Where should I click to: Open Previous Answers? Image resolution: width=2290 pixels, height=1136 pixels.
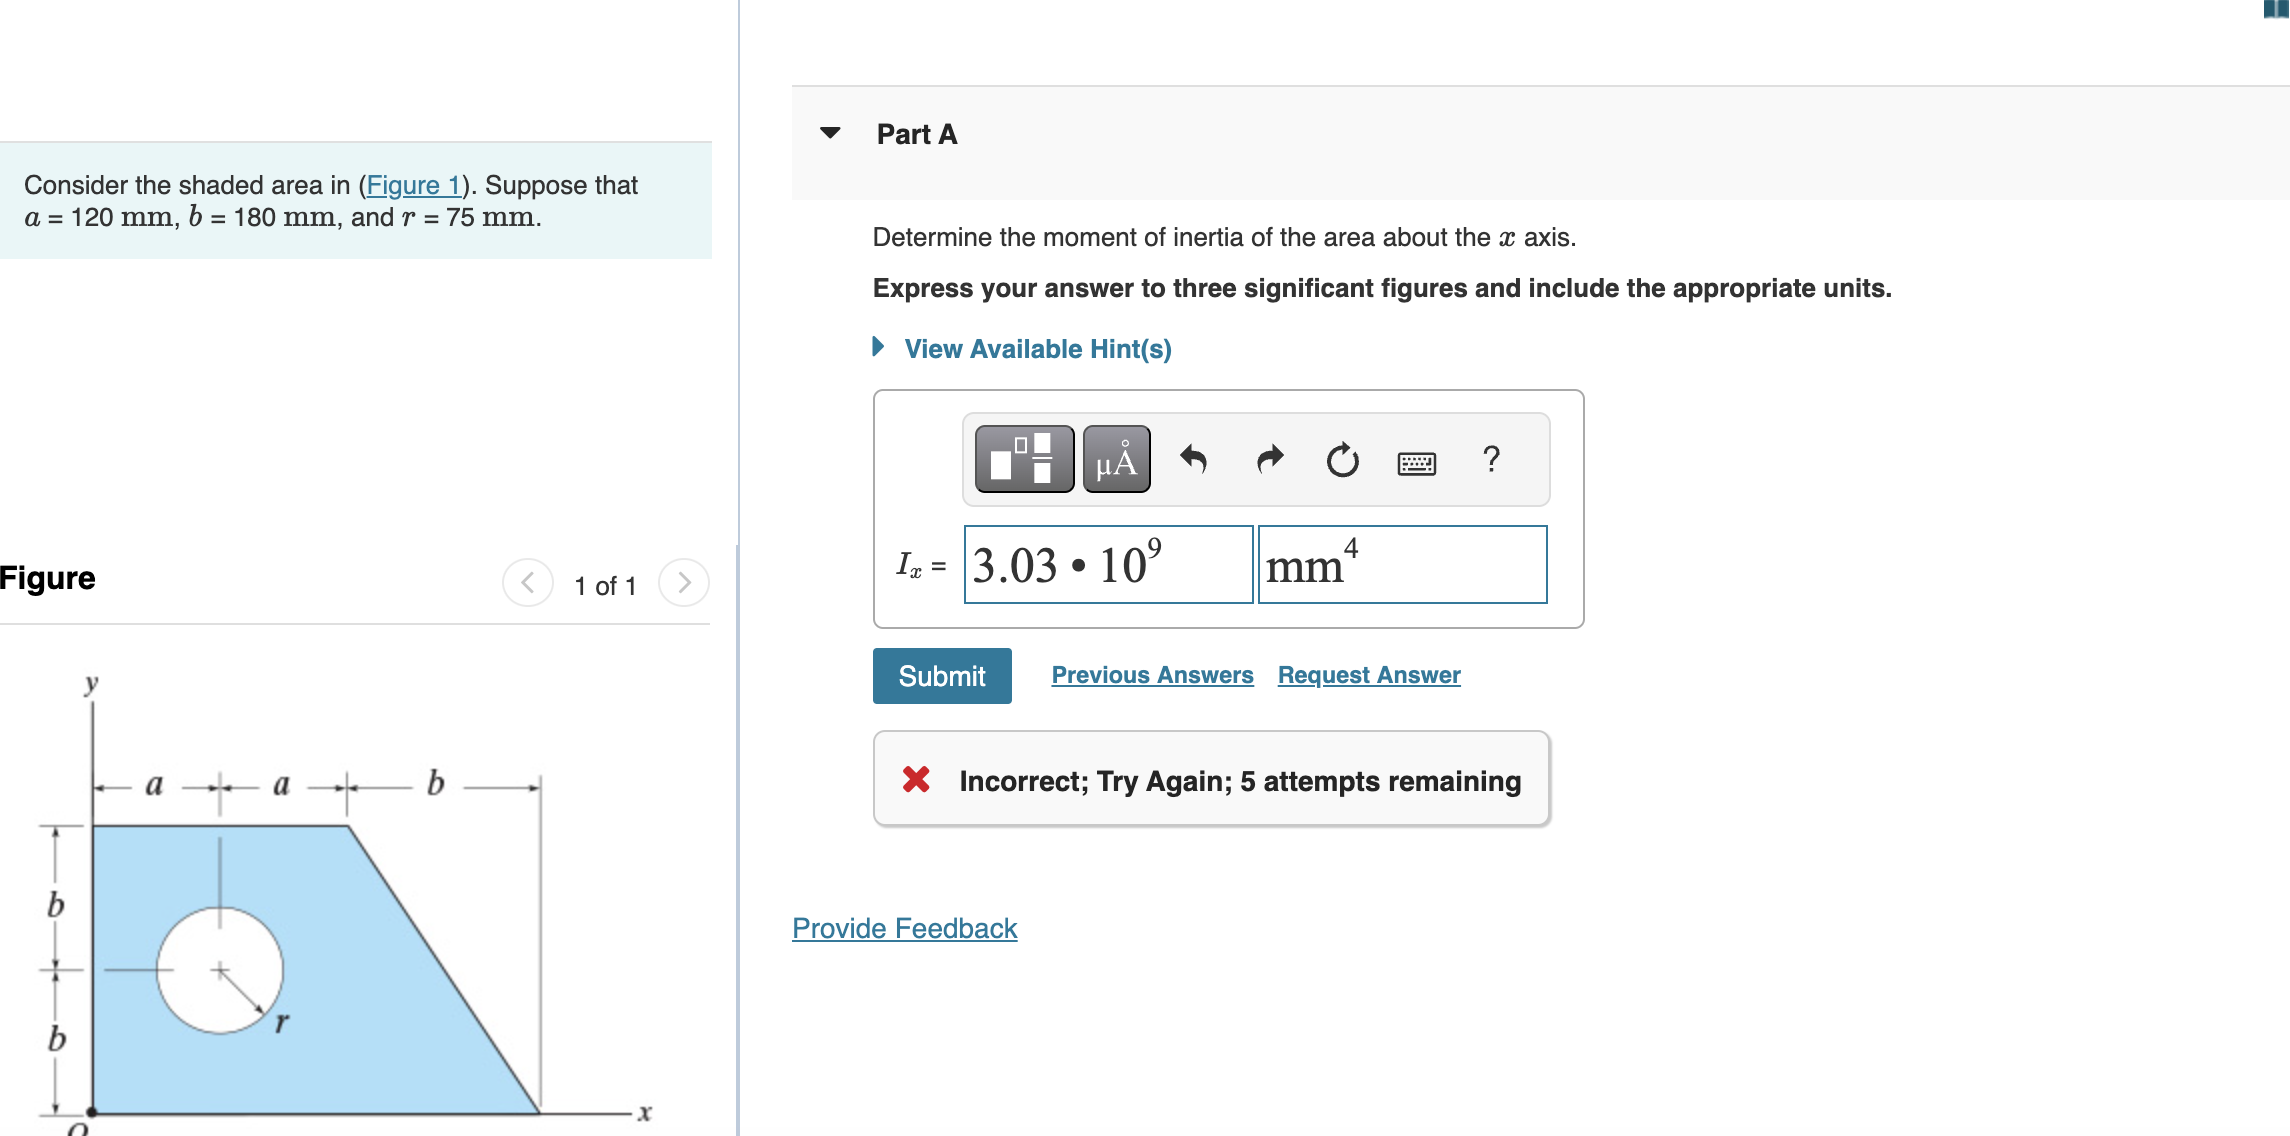(x=1152, y=674)
